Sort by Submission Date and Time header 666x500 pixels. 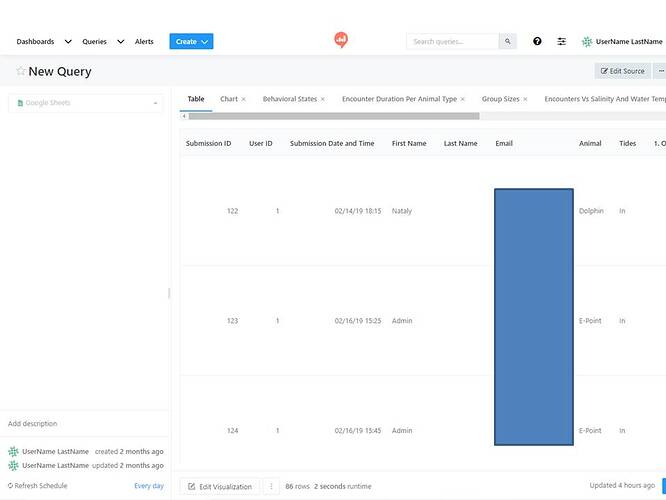(332, 144)
